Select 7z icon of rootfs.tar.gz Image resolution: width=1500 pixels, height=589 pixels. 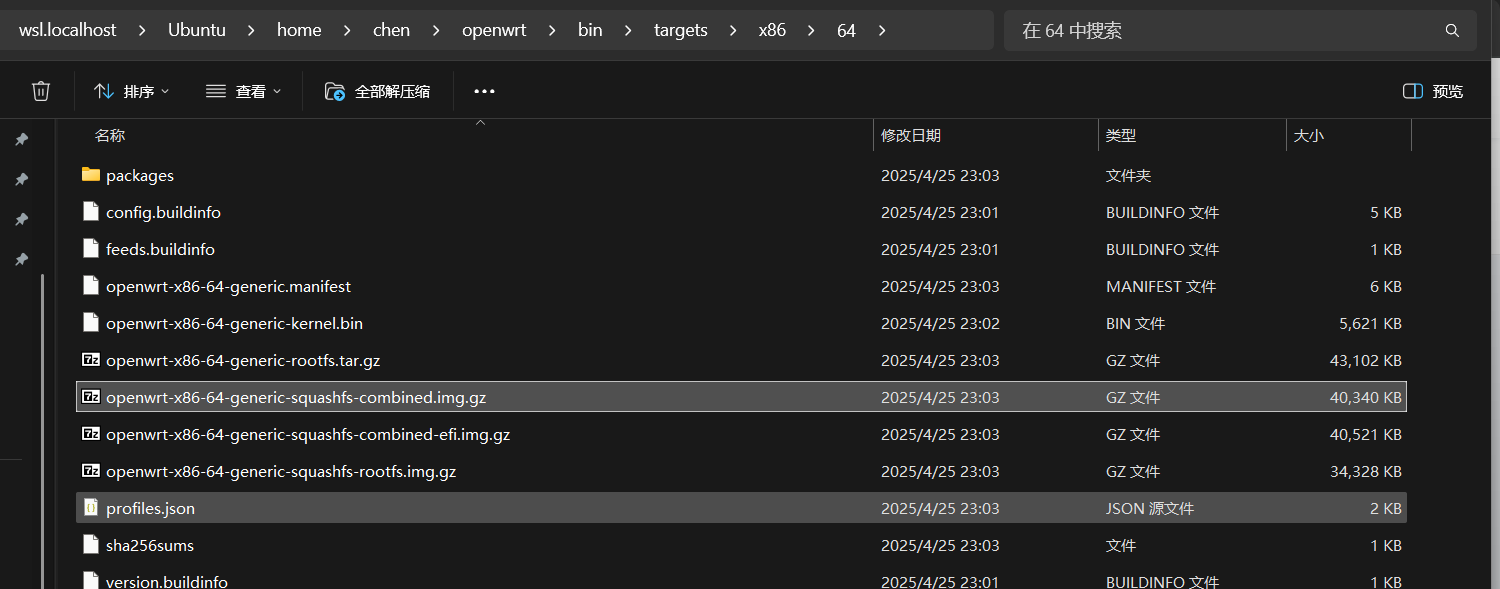pos(91,360)
